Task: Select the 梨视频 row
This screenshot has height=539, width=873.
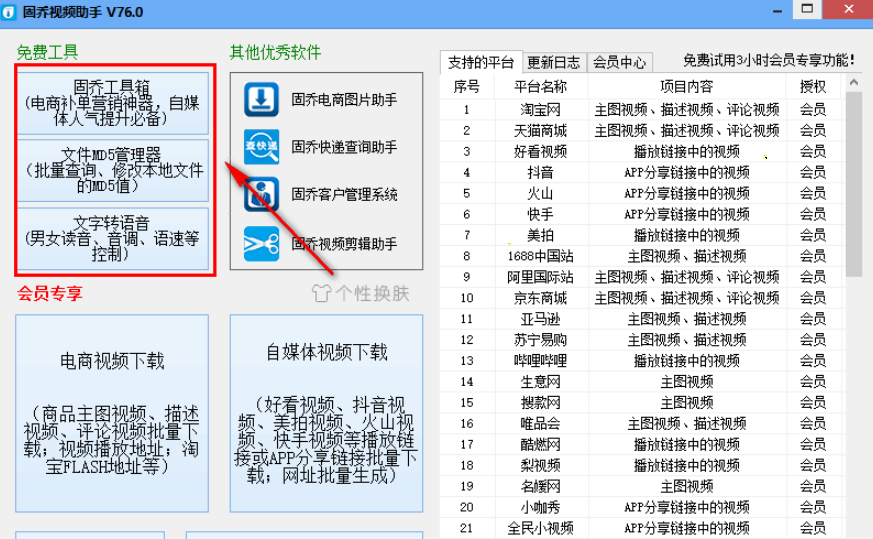Action: 642,466
